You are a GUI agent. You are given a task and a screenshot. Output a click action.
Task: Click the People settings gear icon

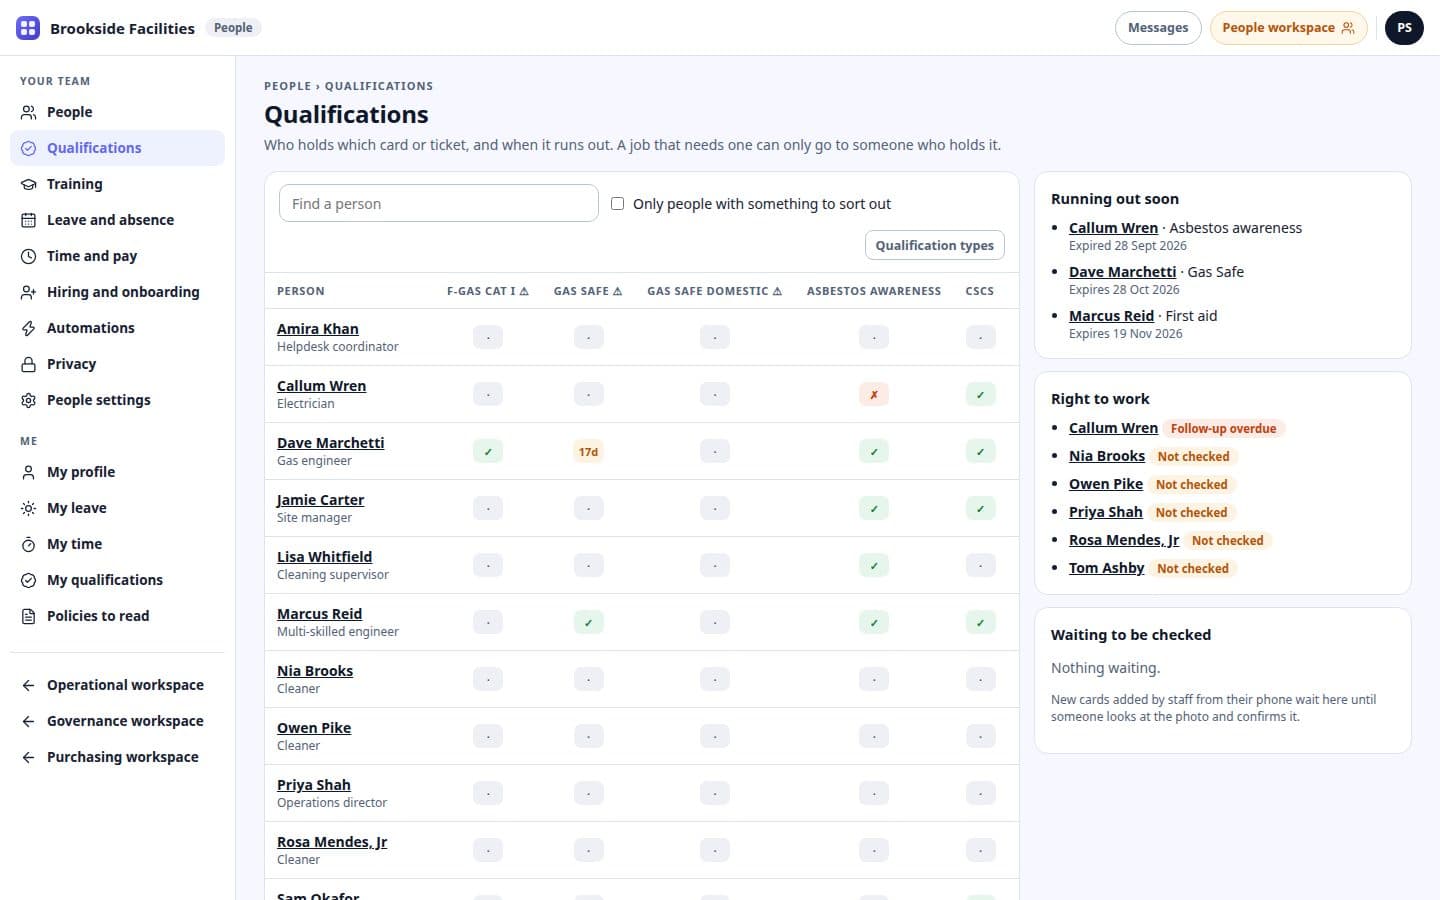(28, 400)
